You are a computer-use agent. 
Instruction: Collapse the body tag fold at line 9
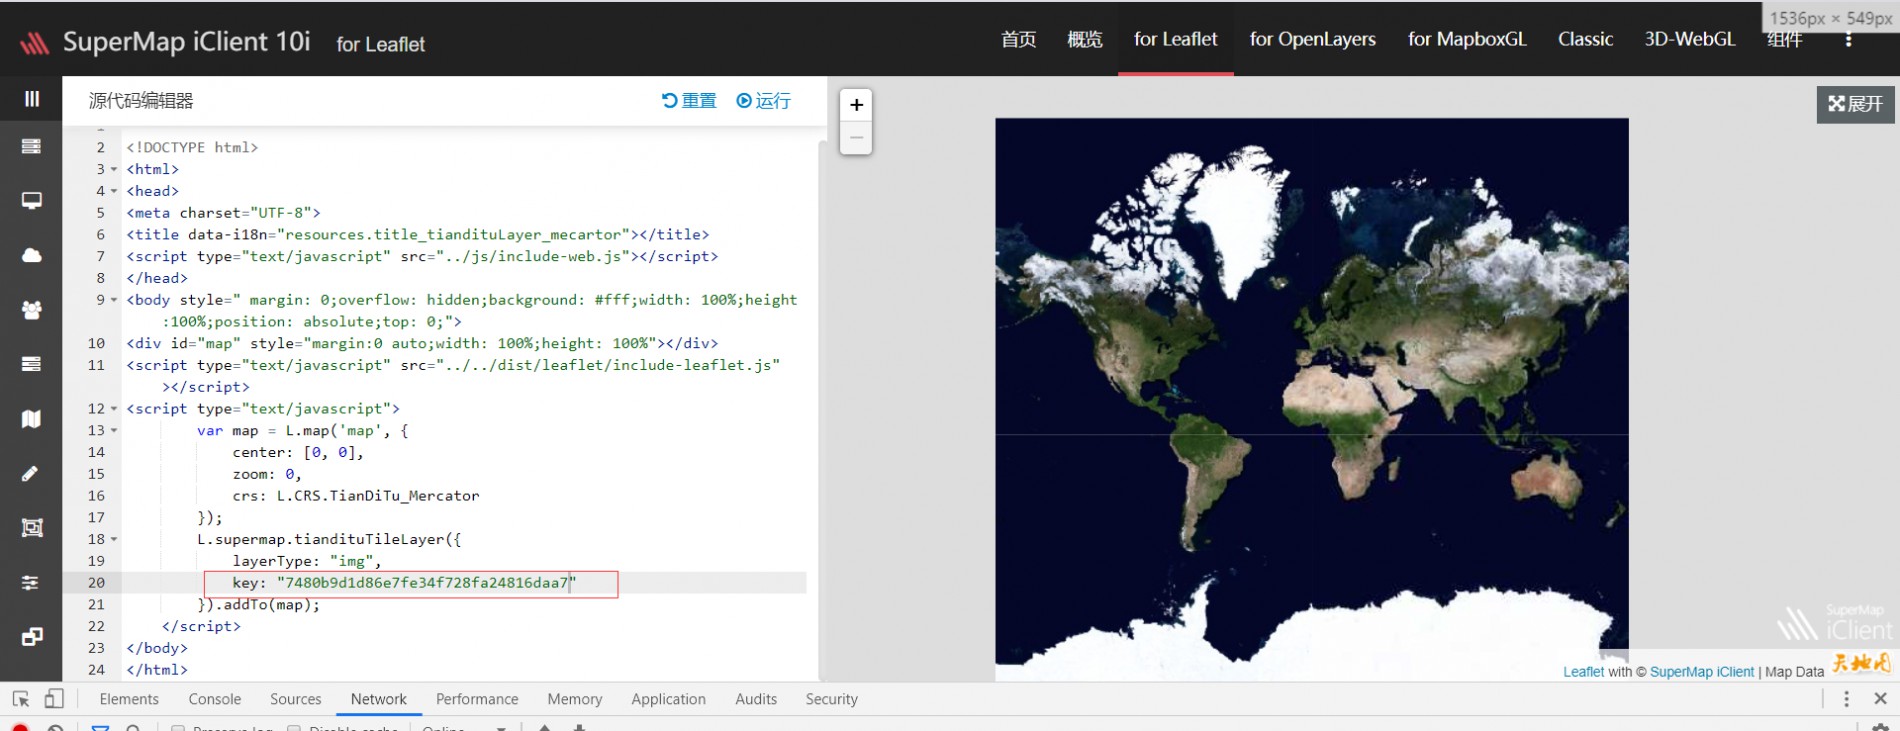tap(114, 300)
